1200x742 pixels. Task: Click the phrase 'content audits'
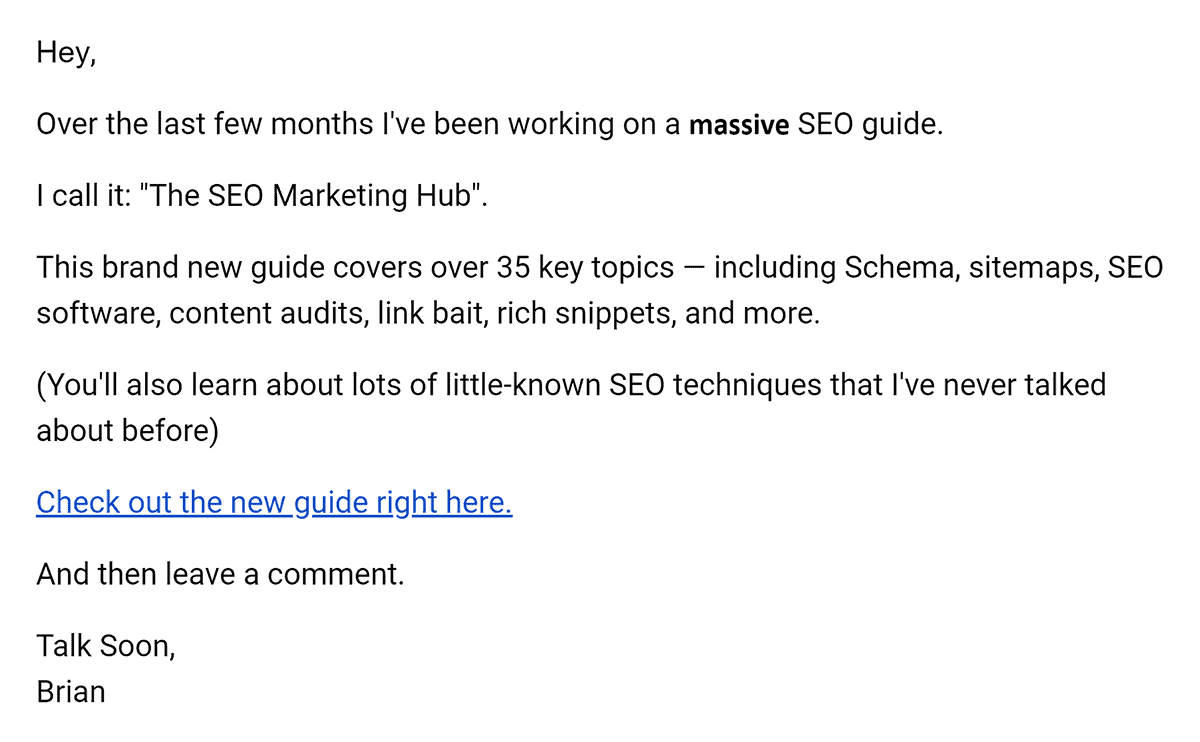[x=267, y=315]
